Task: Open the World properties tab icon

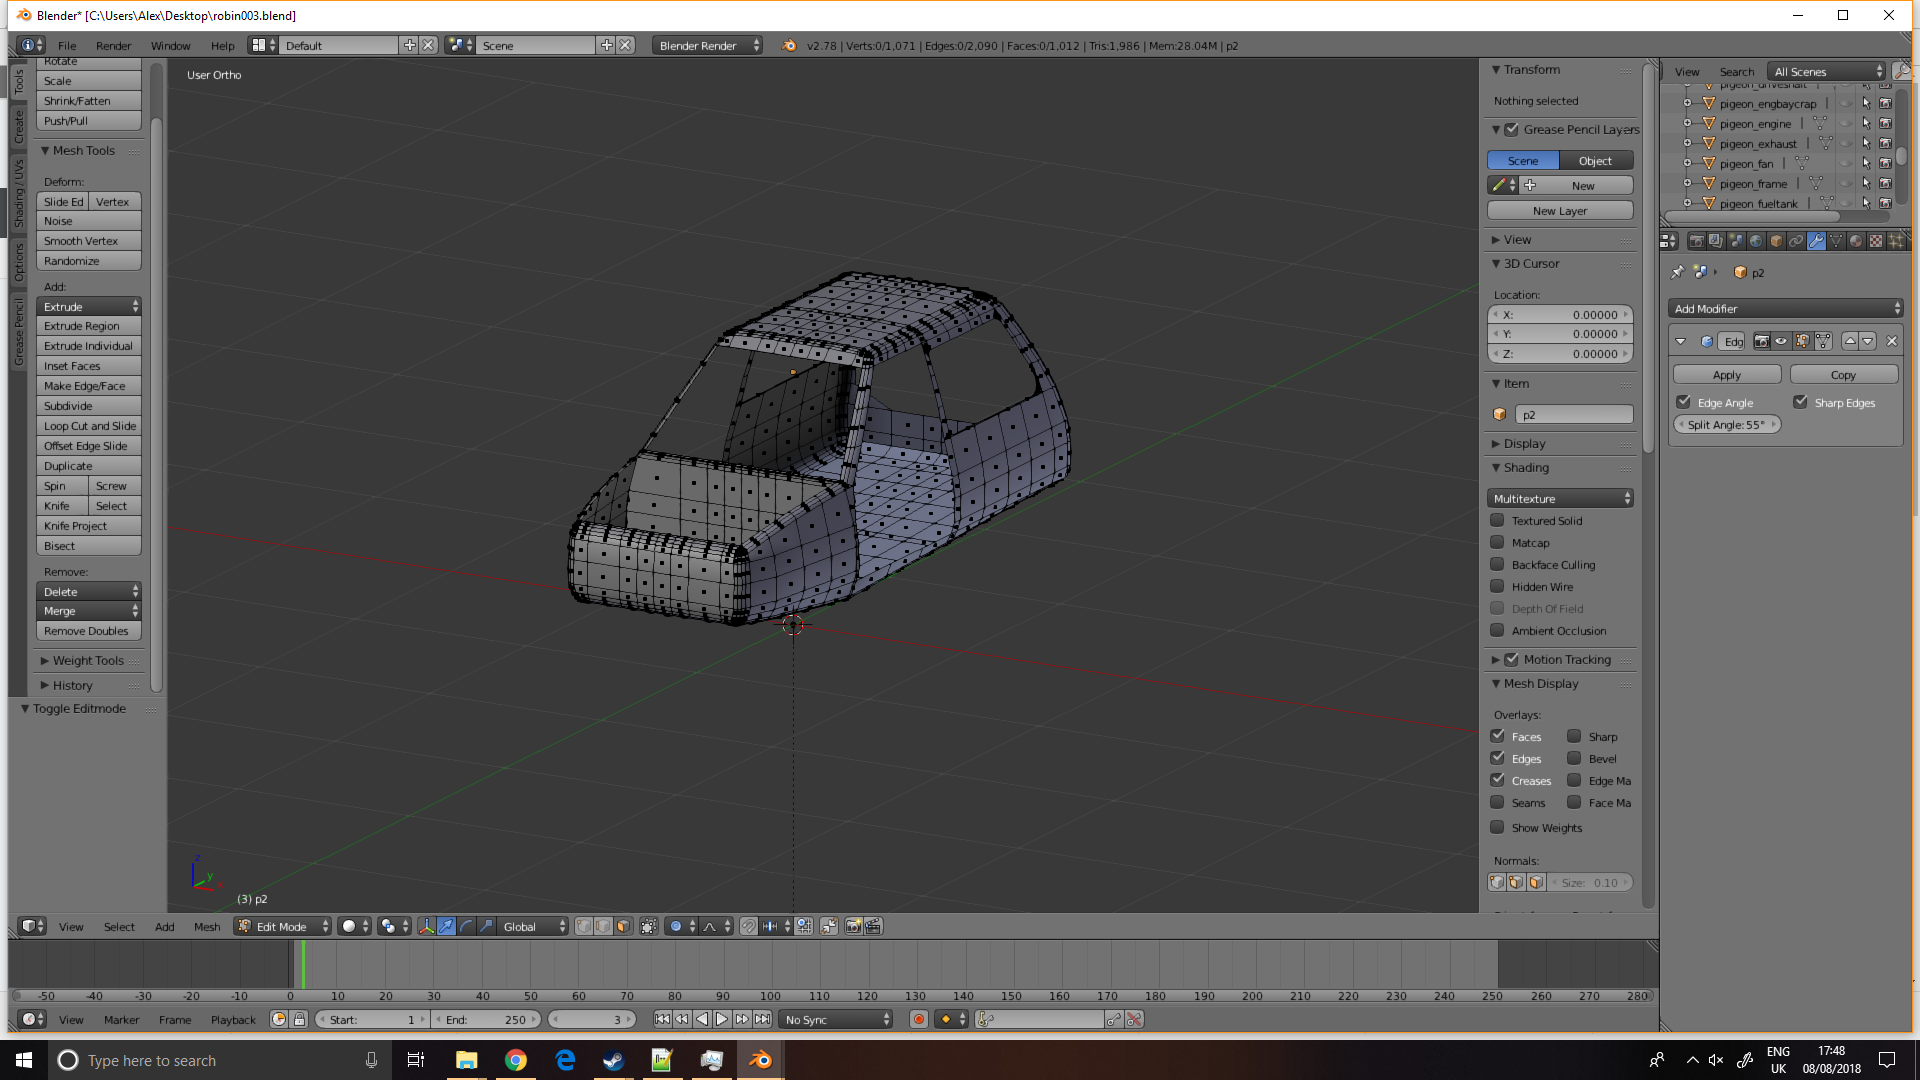Action: coord(1756,241)
